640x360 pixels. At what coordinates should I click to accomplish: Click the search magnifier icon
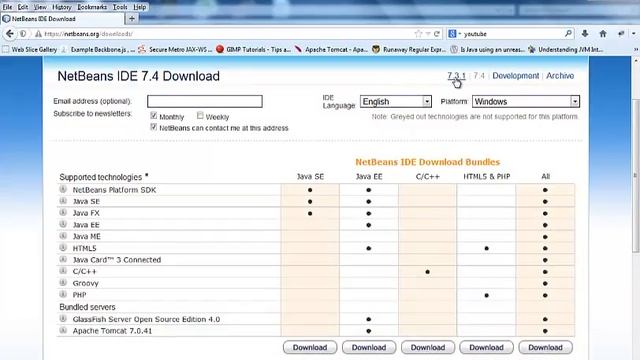(x=568, y=33)
